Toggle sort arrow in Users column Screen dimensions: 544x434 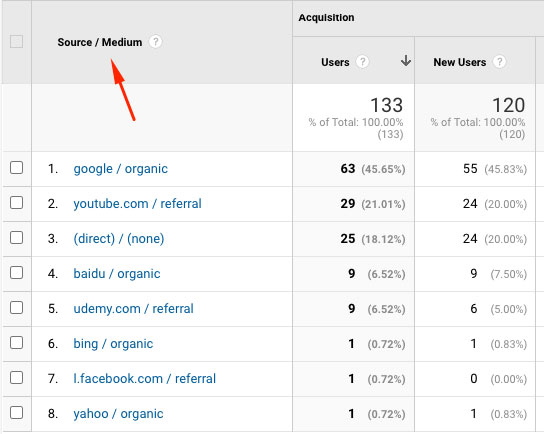point(406,61)
